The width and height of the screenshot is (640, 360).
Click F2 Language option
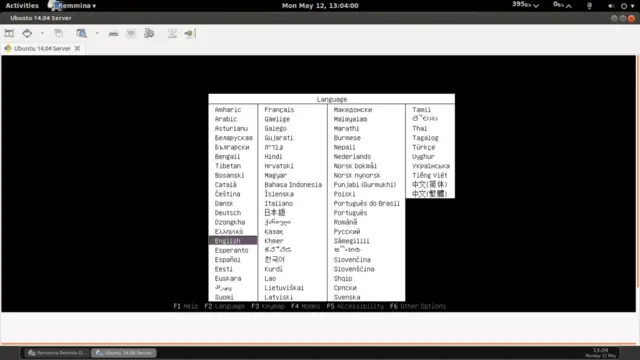click(224, 306)
